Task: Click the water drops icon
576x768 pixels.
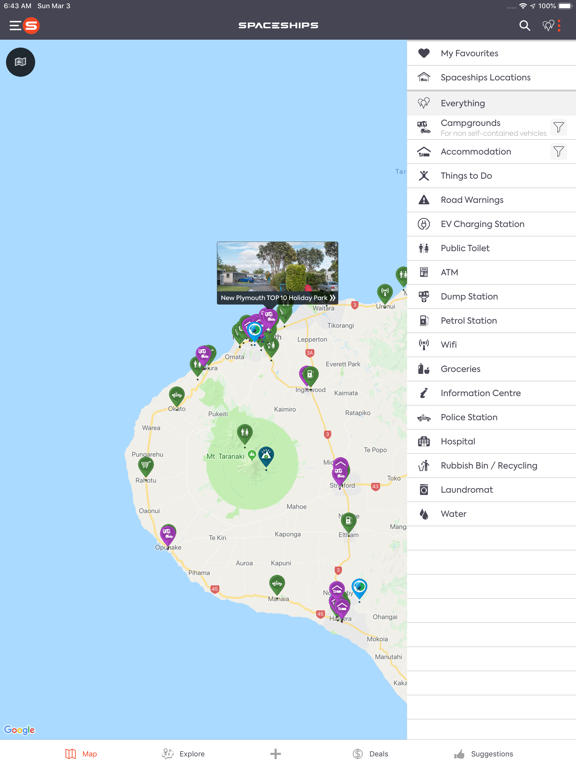Action: (x=424, y=514)
